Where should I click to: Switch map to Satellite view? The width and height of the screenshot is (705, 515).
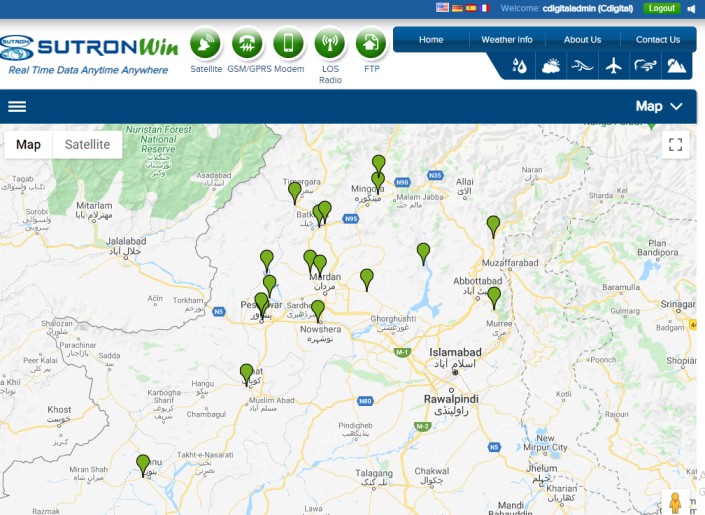(x=87, y=145)
